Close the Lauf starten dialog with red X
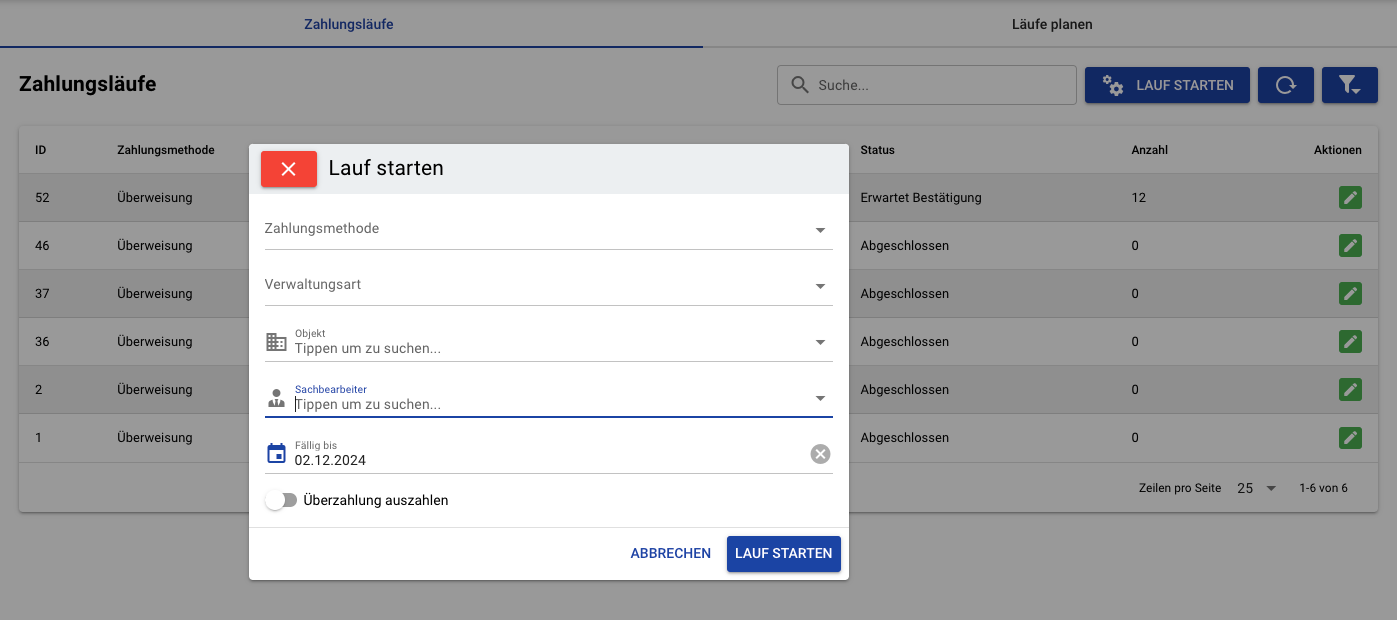 289,169
